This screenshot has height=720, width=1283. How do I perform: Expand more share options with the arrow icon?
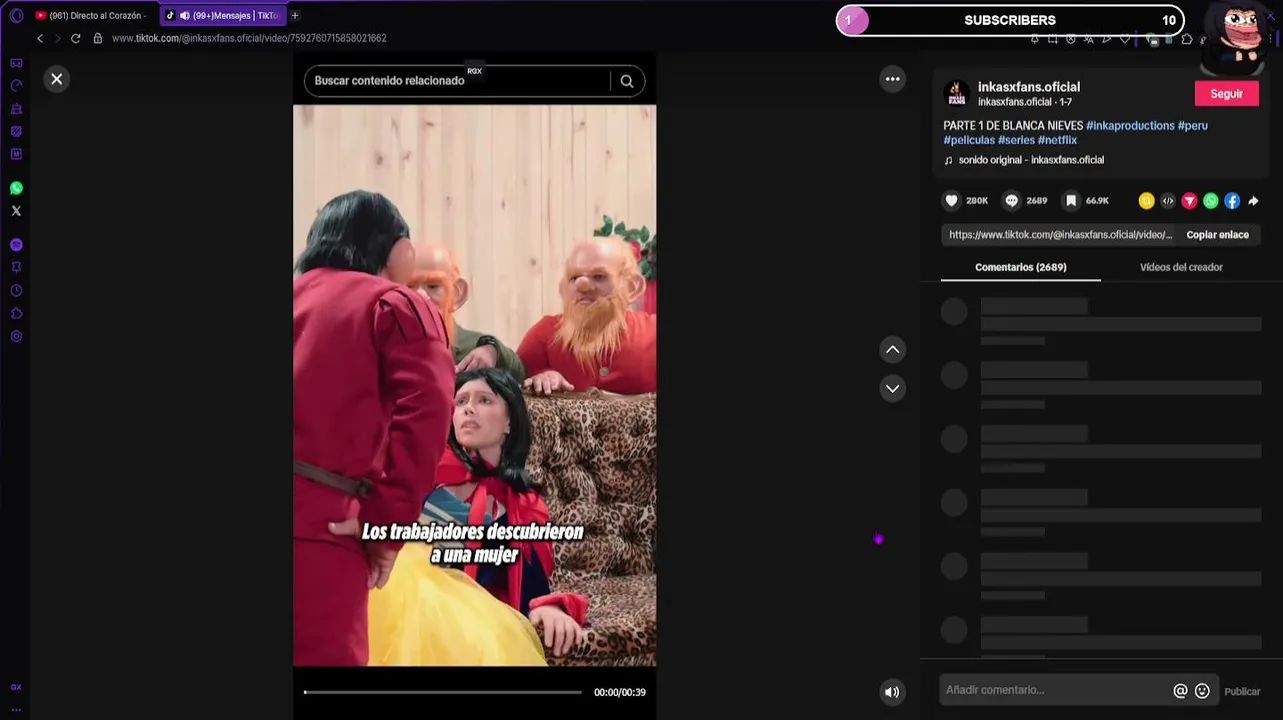(x=1253, y=201)
